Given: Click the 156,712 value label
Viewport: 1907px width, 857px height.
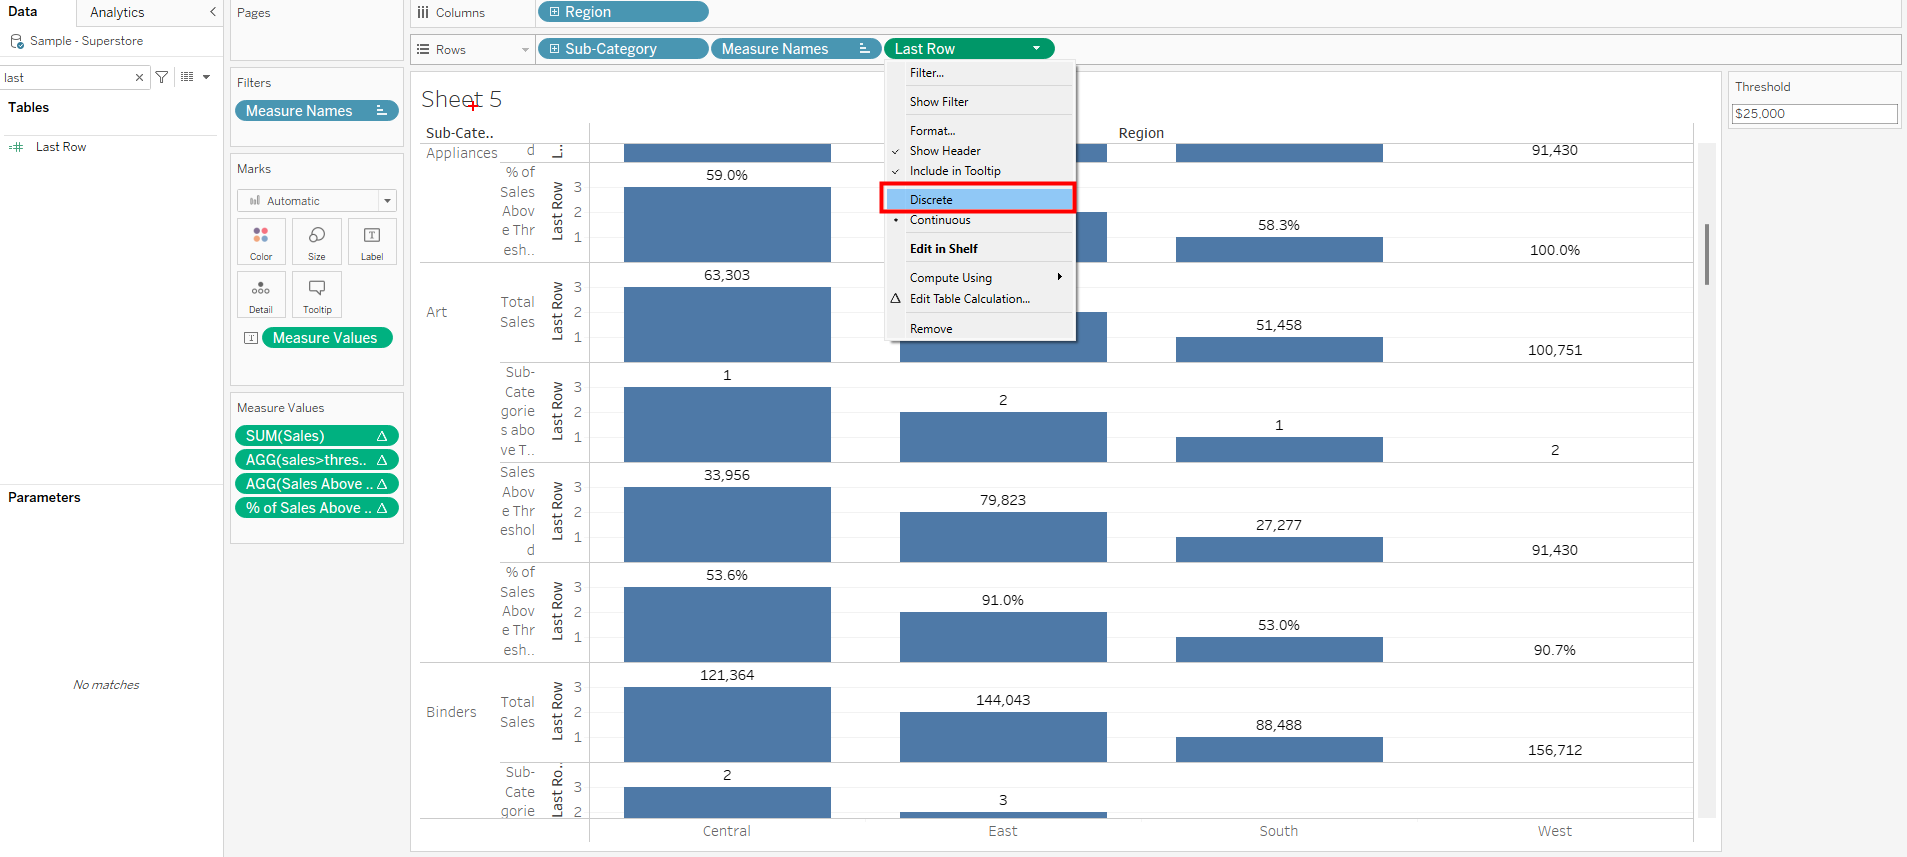Looking at the screenshot, I should 1555,750.
